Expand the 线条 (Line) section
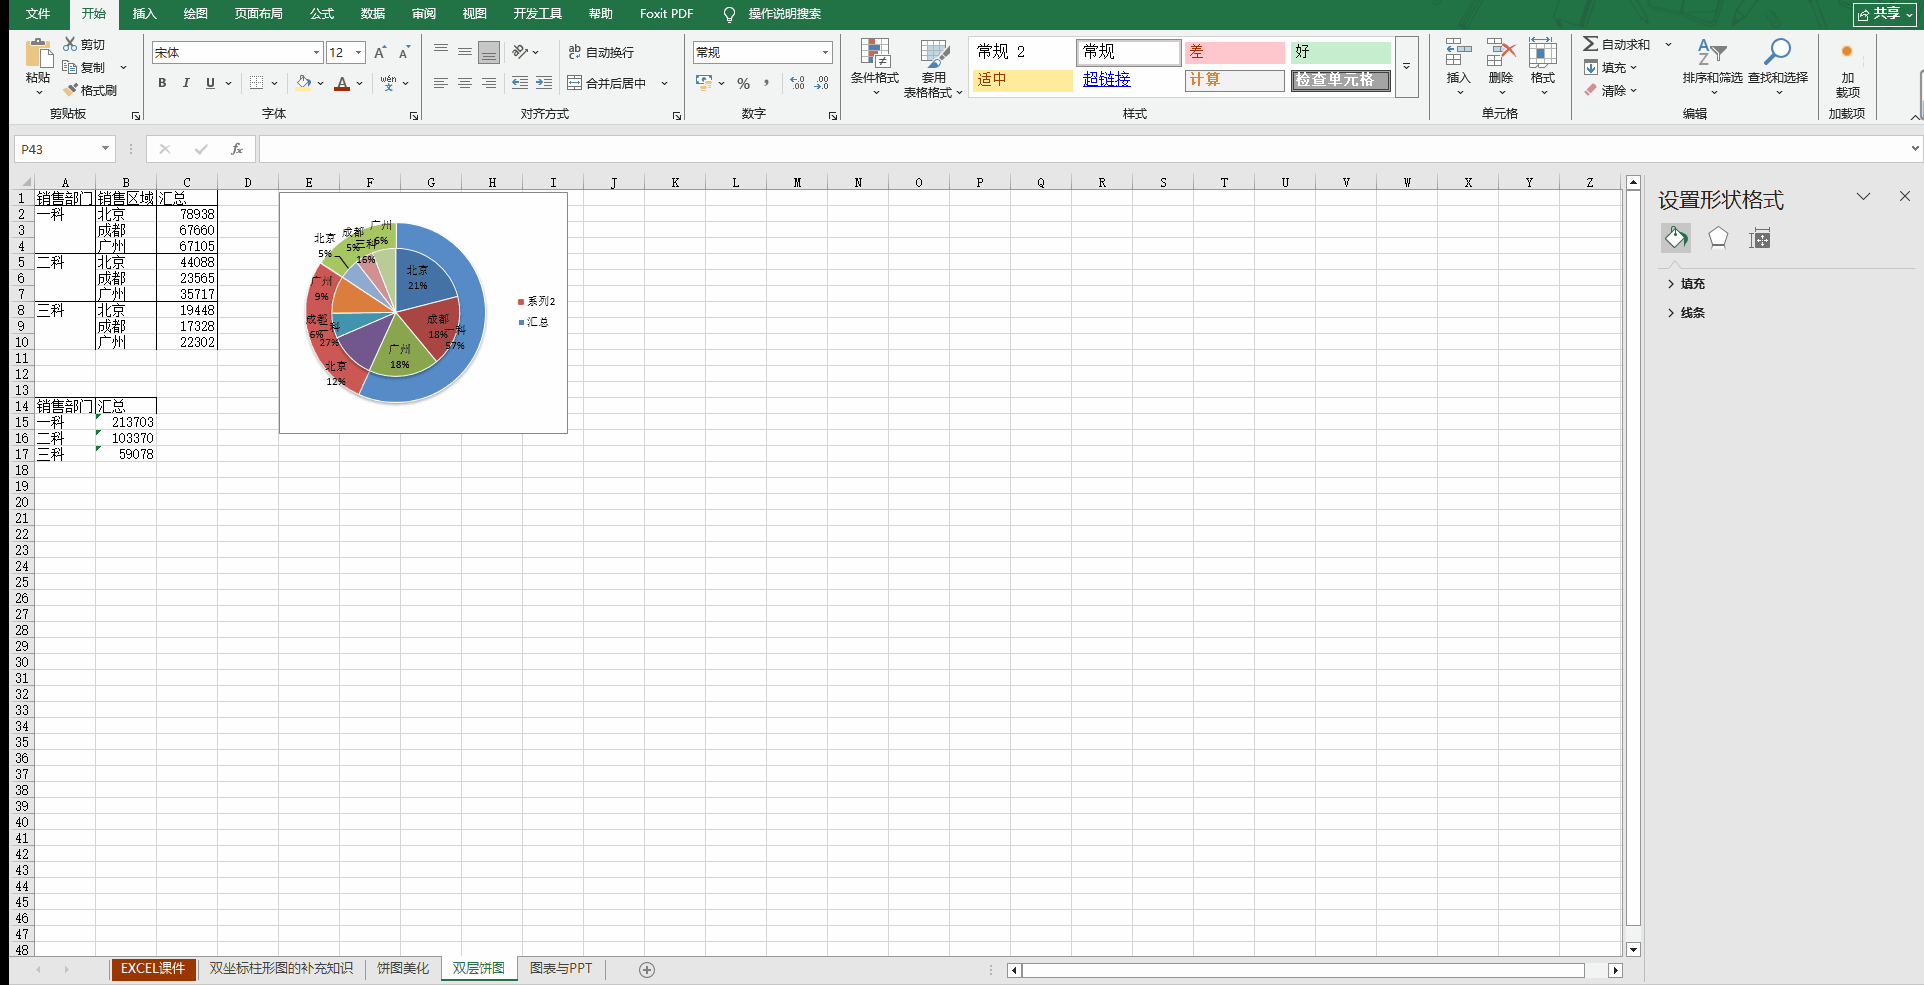The width and height of the screenshot is (1924, 985). (1692, 313)
